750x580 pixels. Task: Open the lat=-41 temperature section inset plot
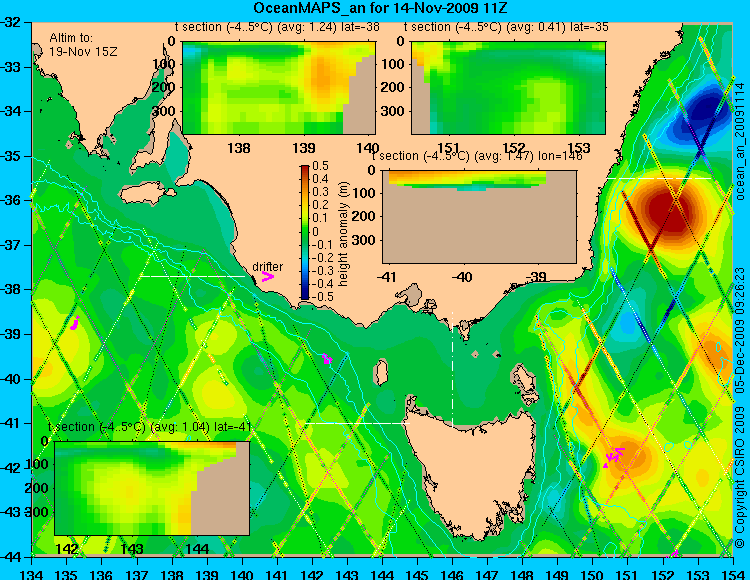tap(152, 488)
